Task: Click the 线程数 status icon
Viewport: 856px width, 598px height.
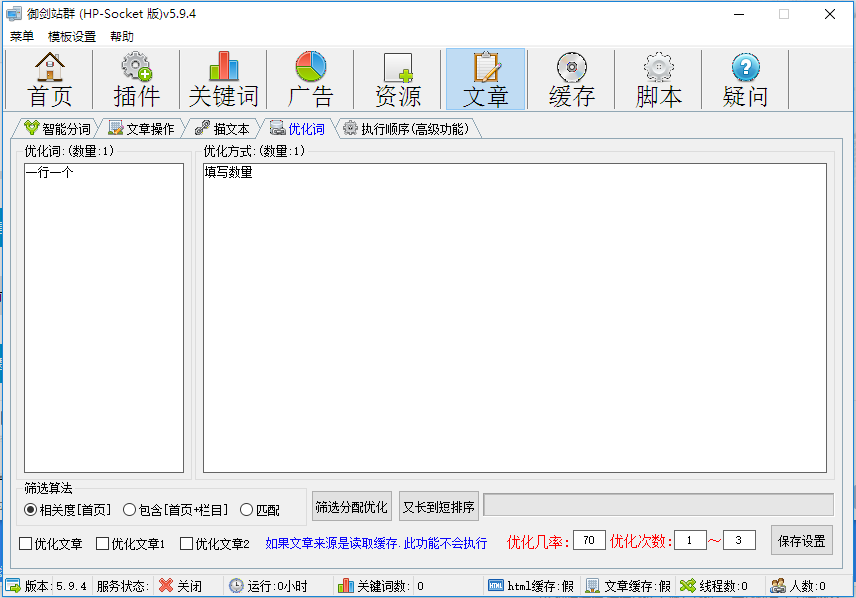Action: click(x=688, y=585)
